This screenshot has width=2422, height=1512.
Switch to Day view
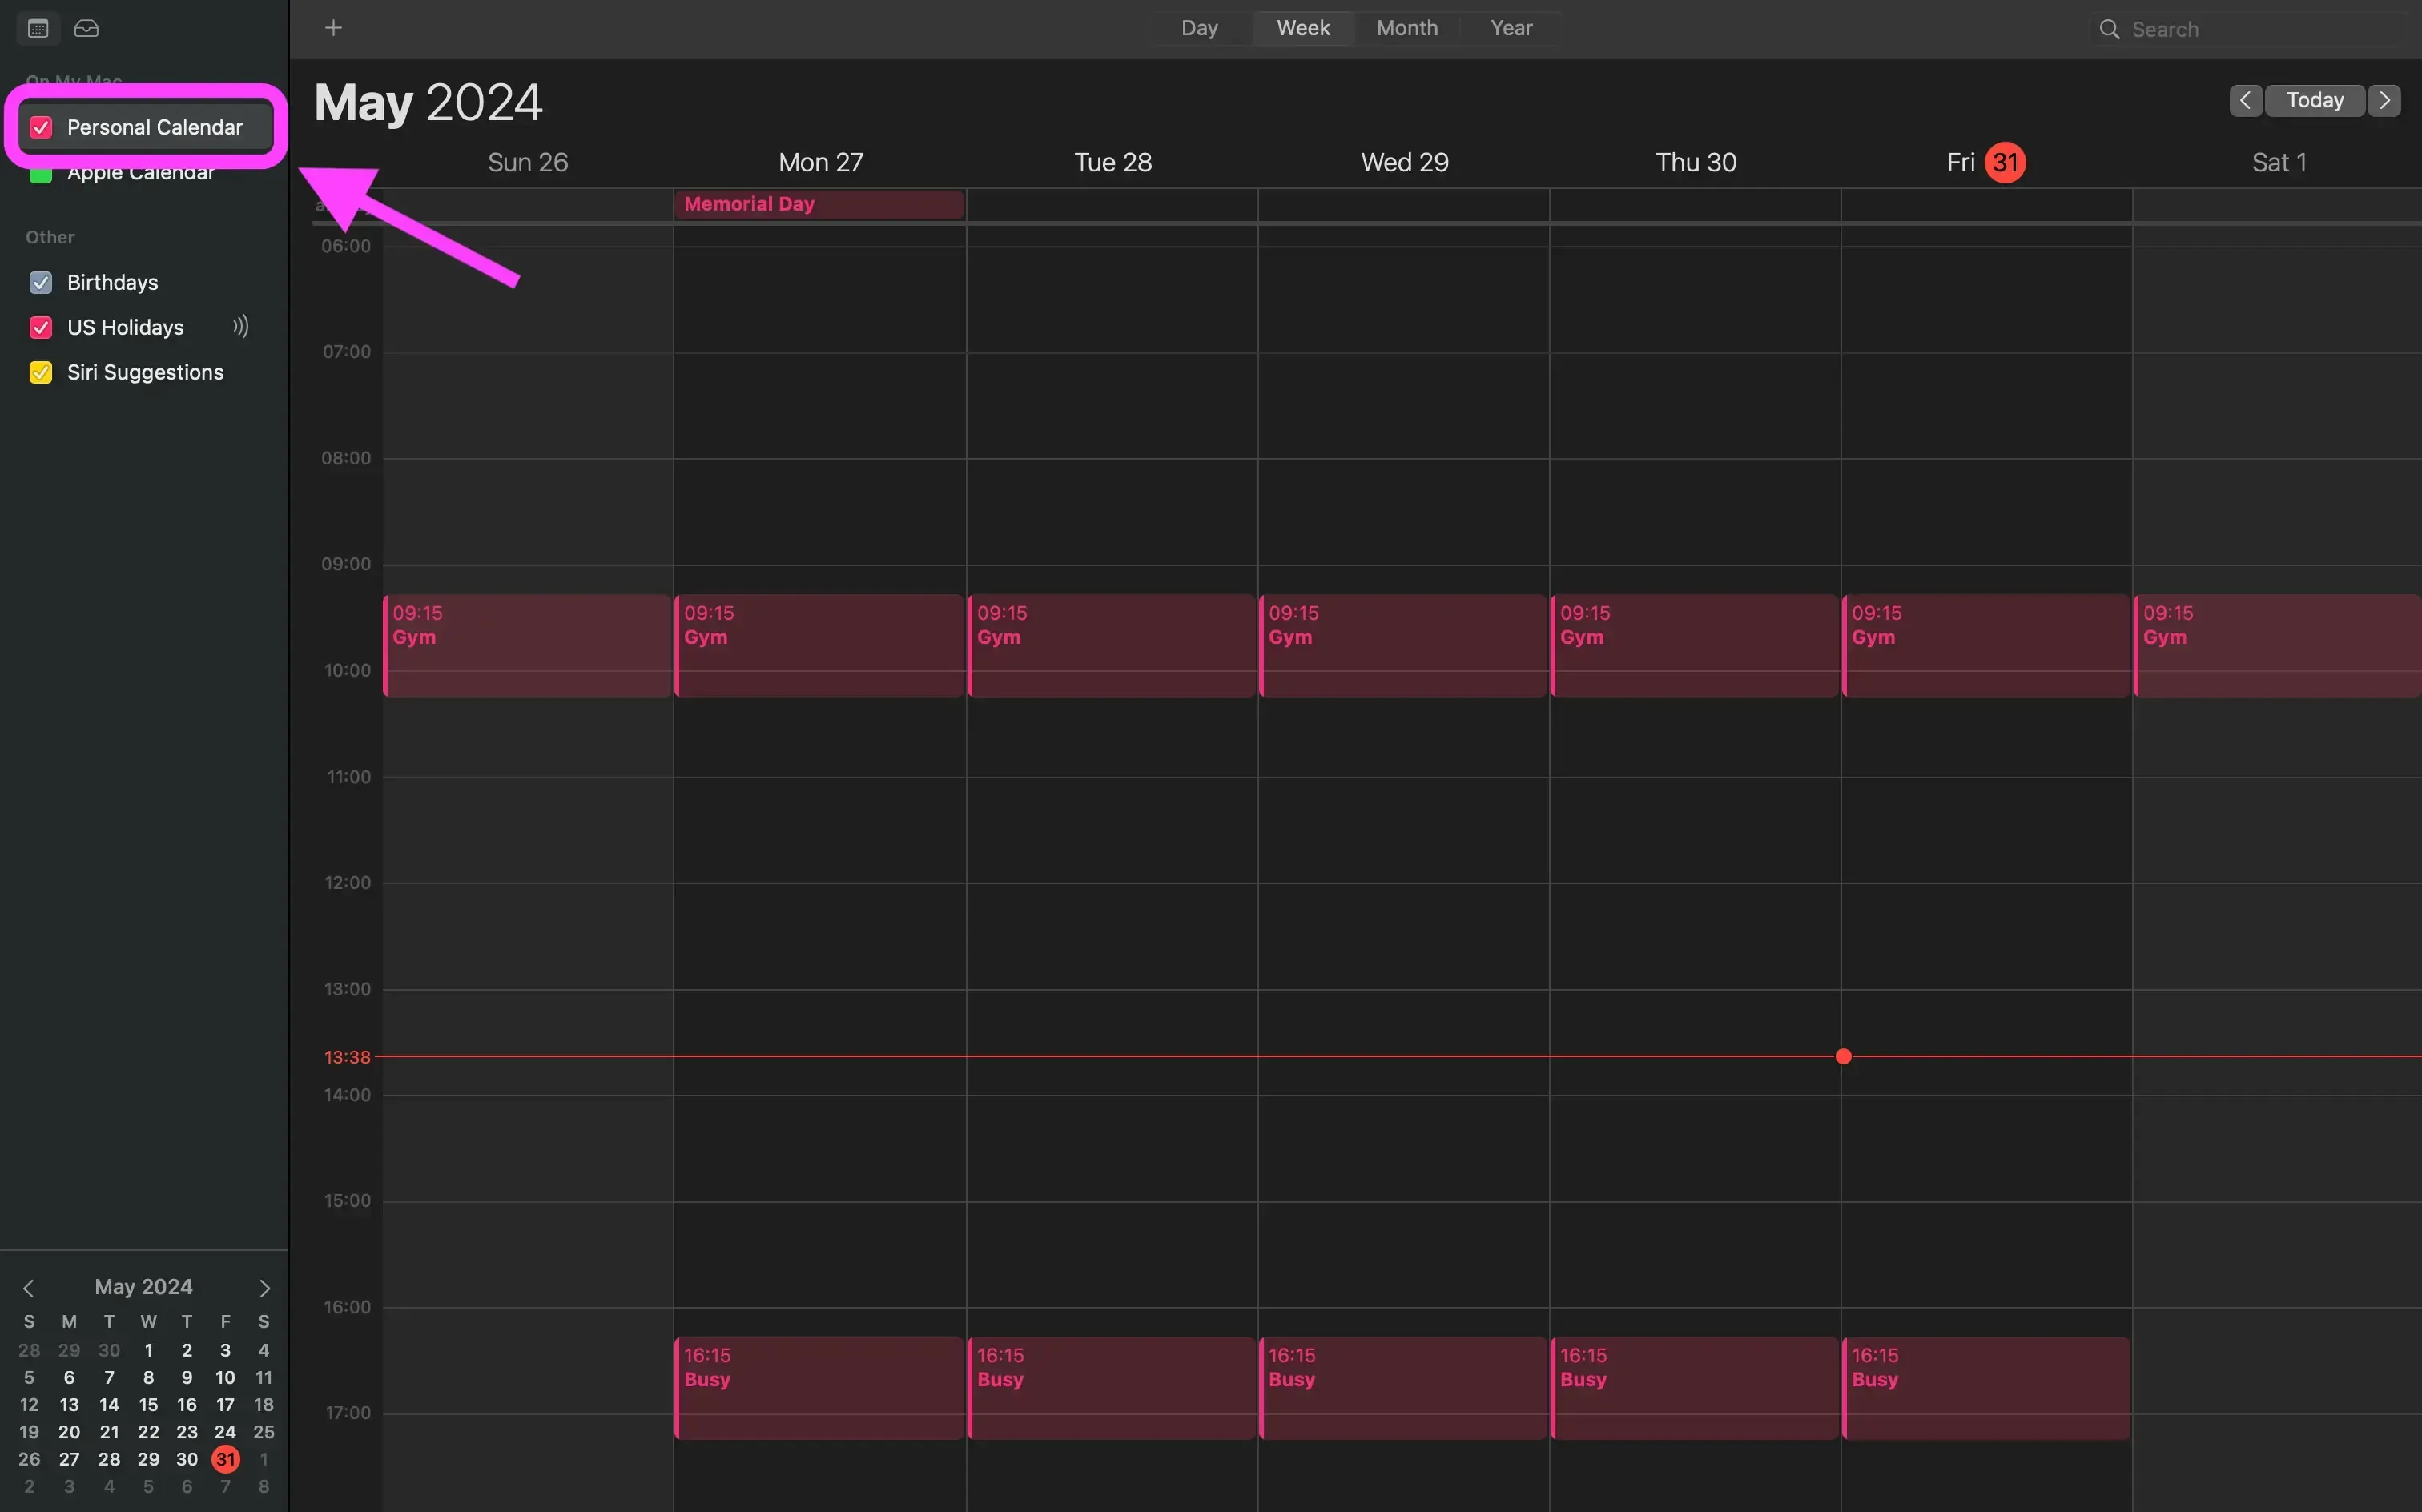click(1198, 28)
